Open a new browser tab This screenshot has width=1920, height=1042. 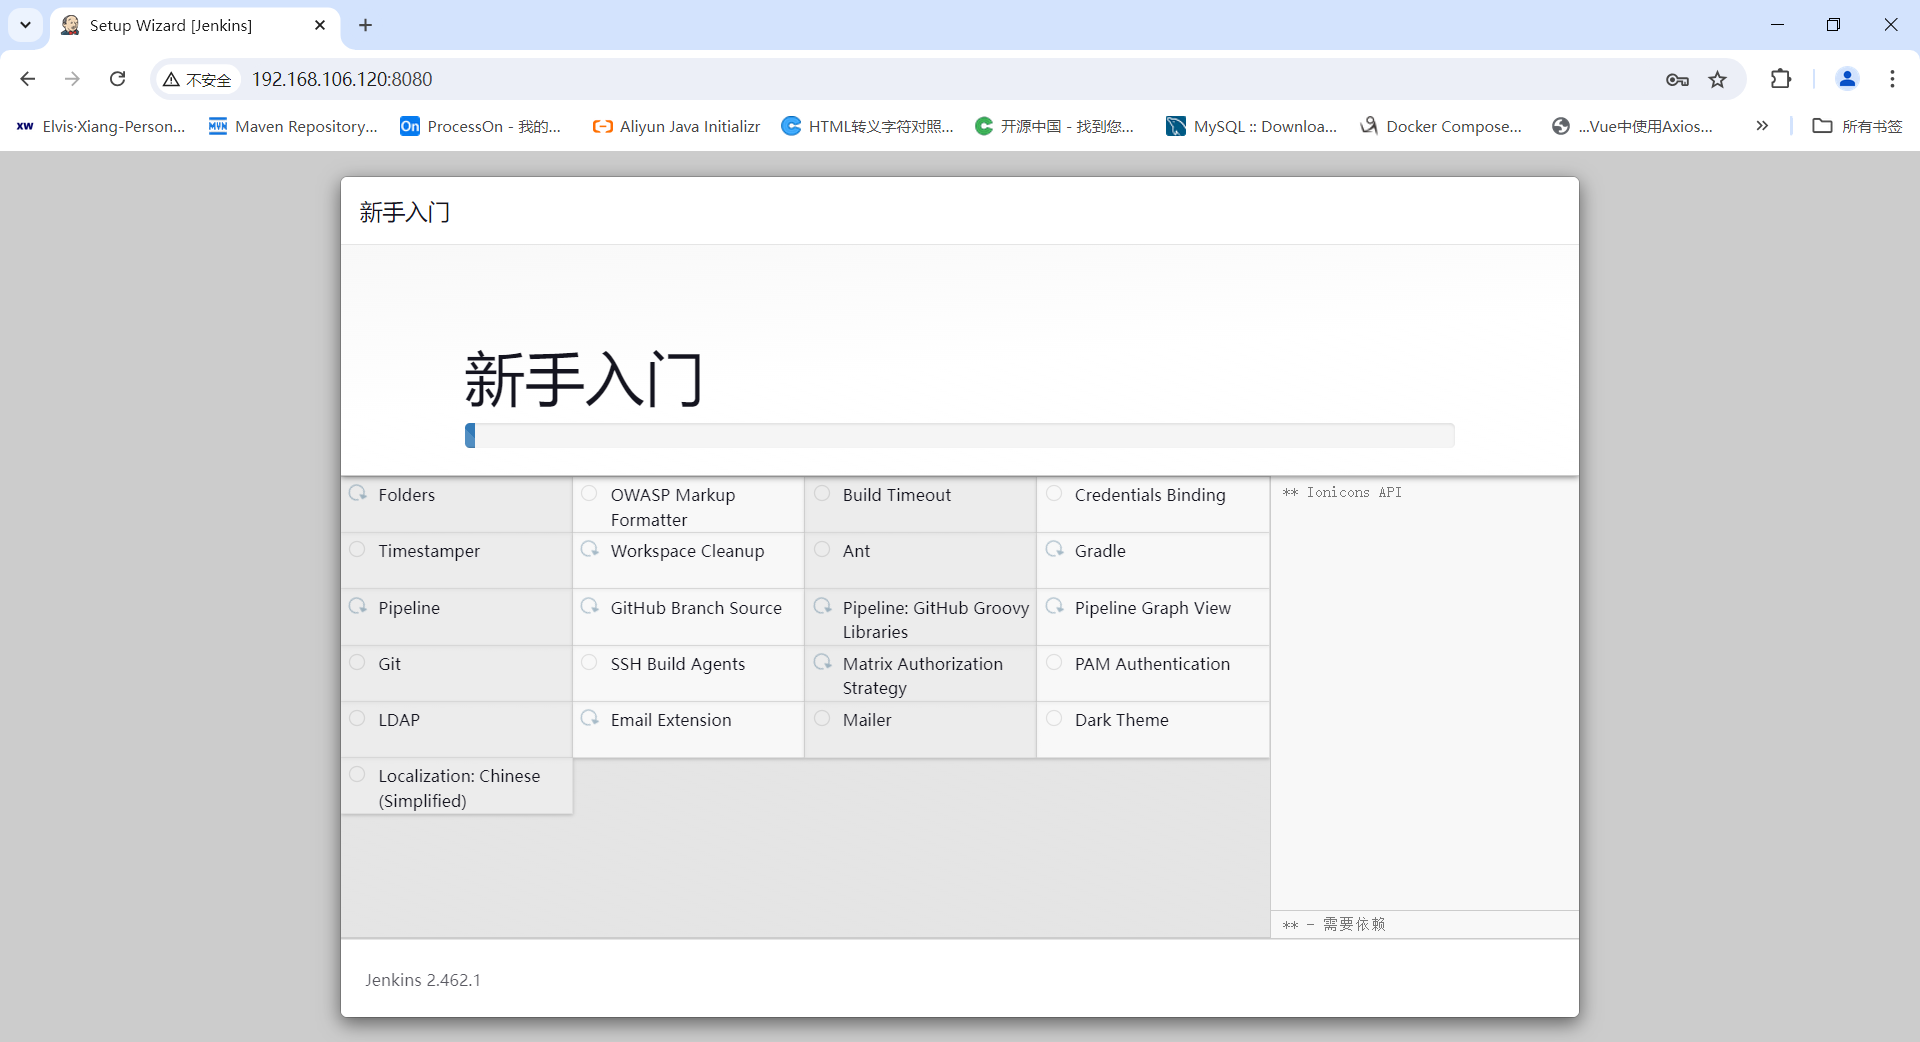coord(366,25)
